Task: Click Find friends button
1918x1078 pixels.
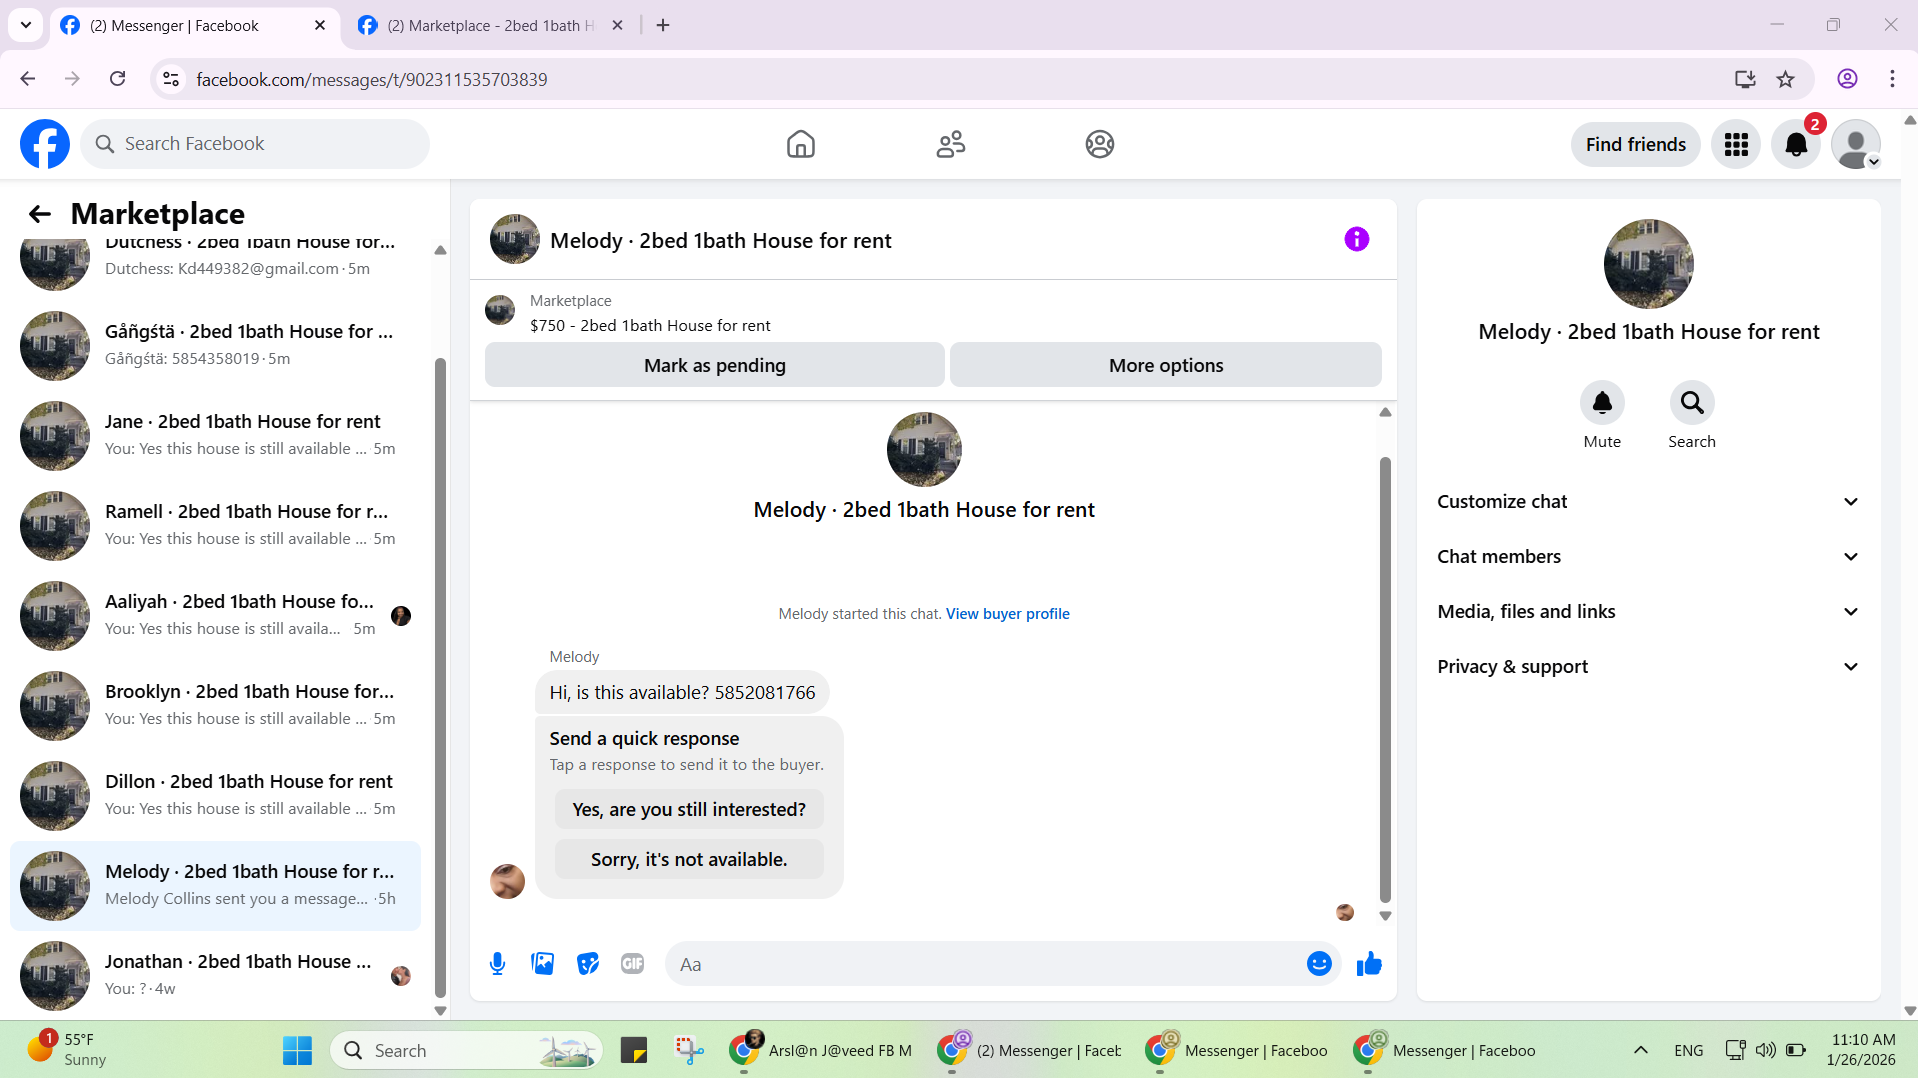Action: coord(1635,145)
